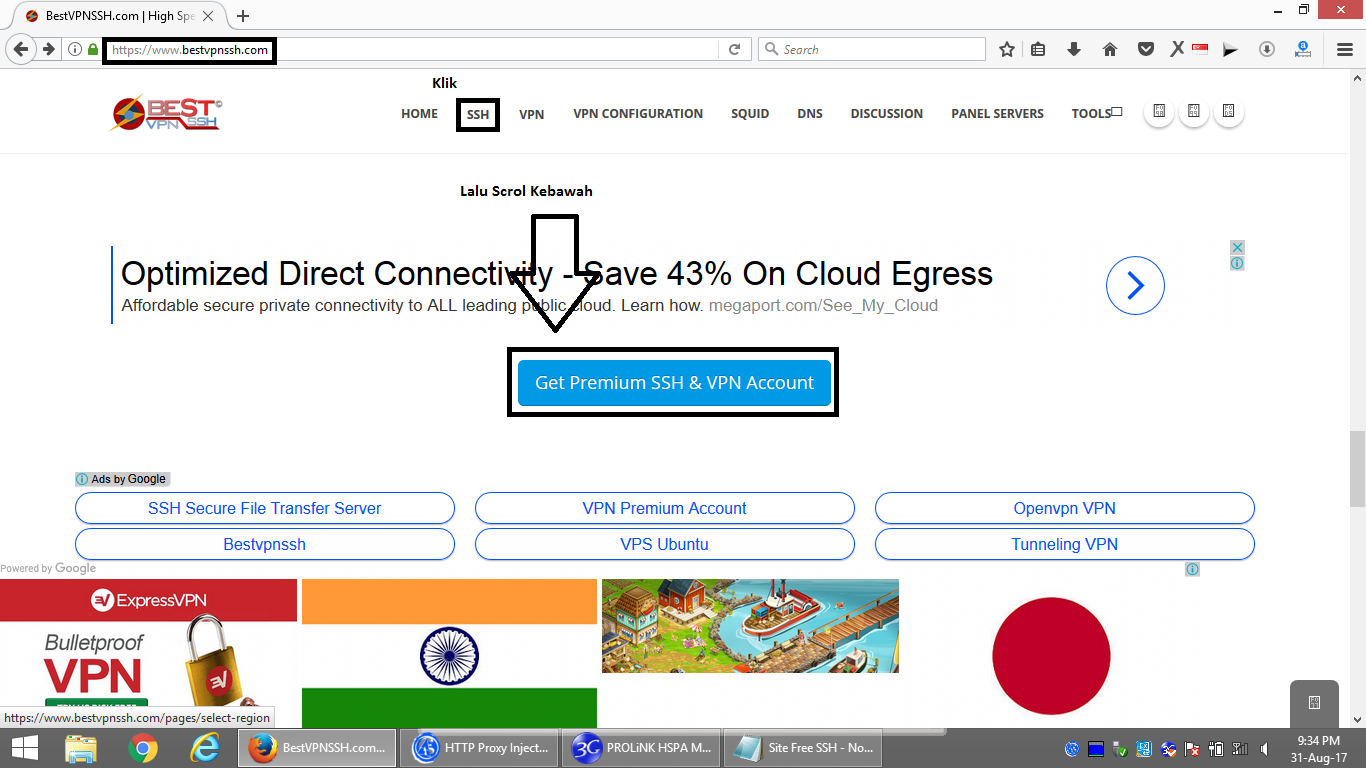Open File Explorer from taskbar
This screenshot has width=1366, height=768.
click(81, 748)
